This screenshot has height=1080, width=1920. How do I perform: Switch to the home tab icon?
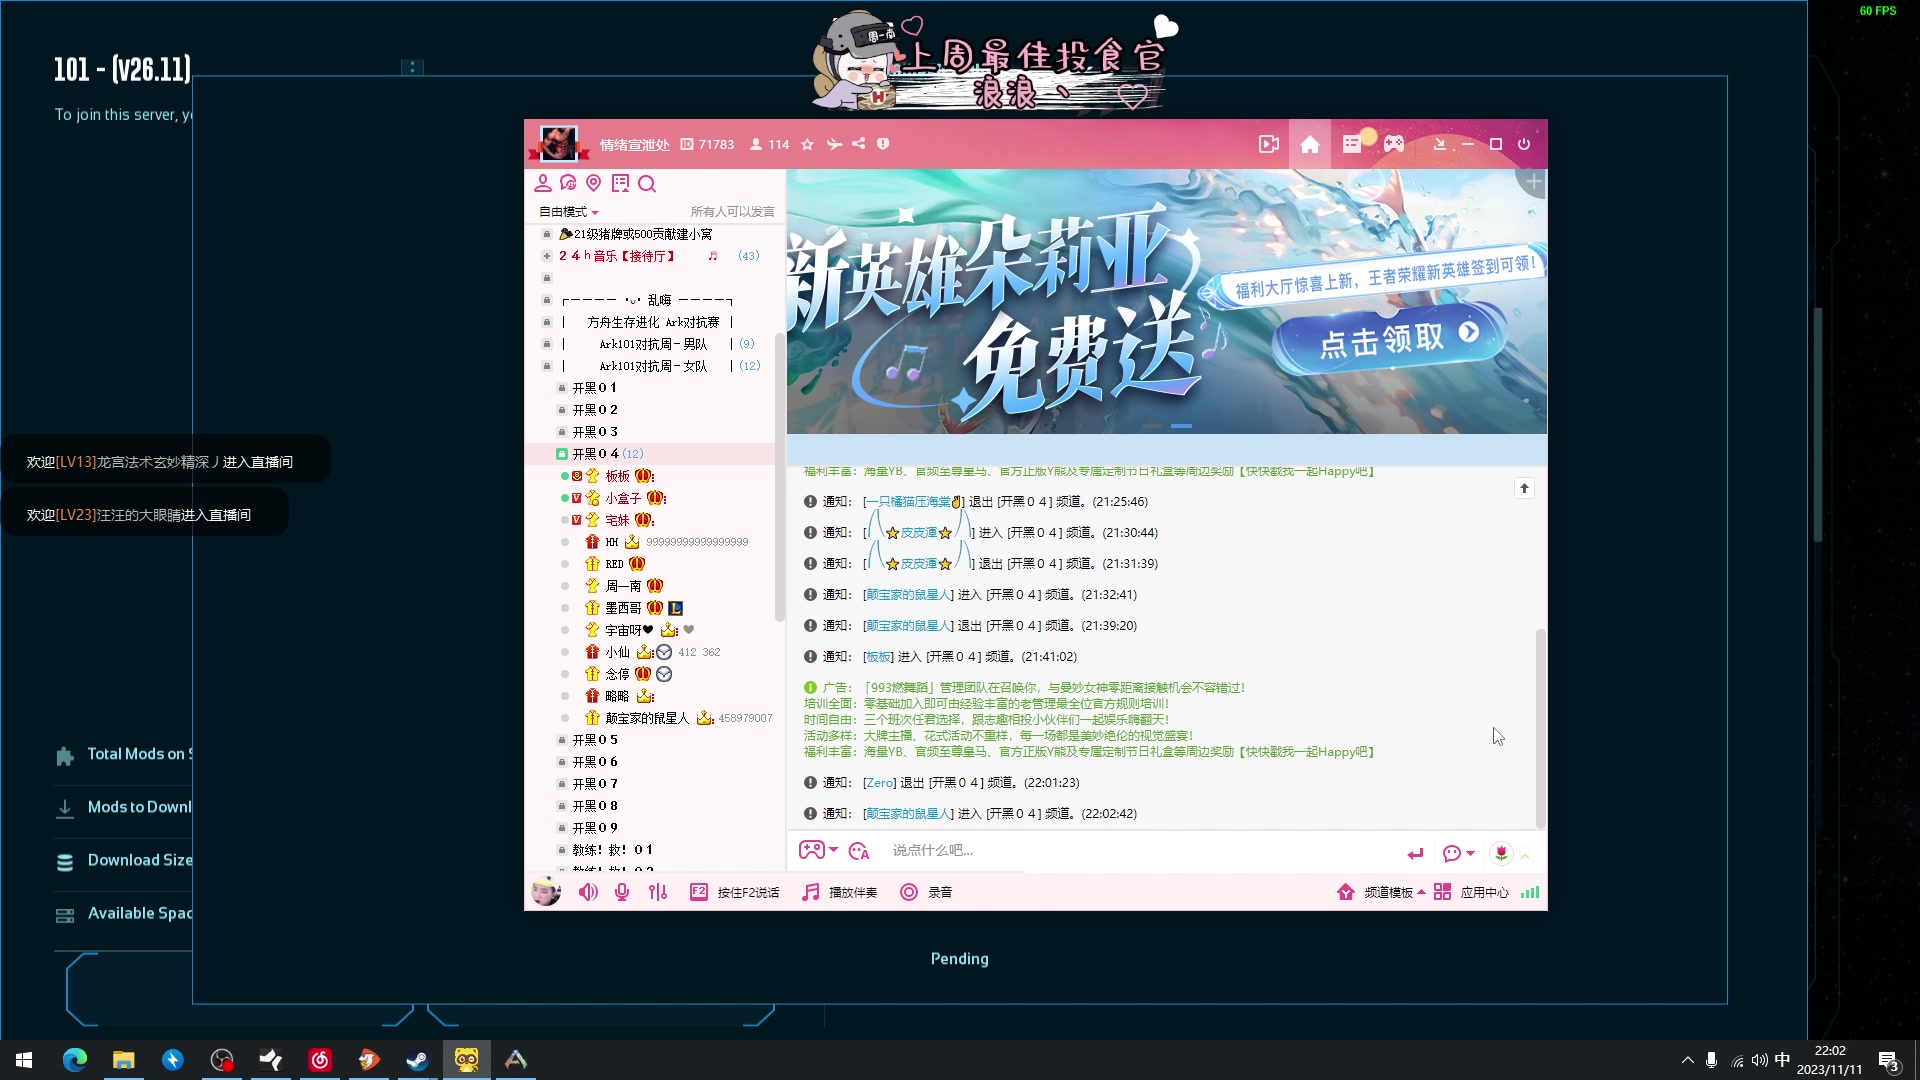(1310, 145)
